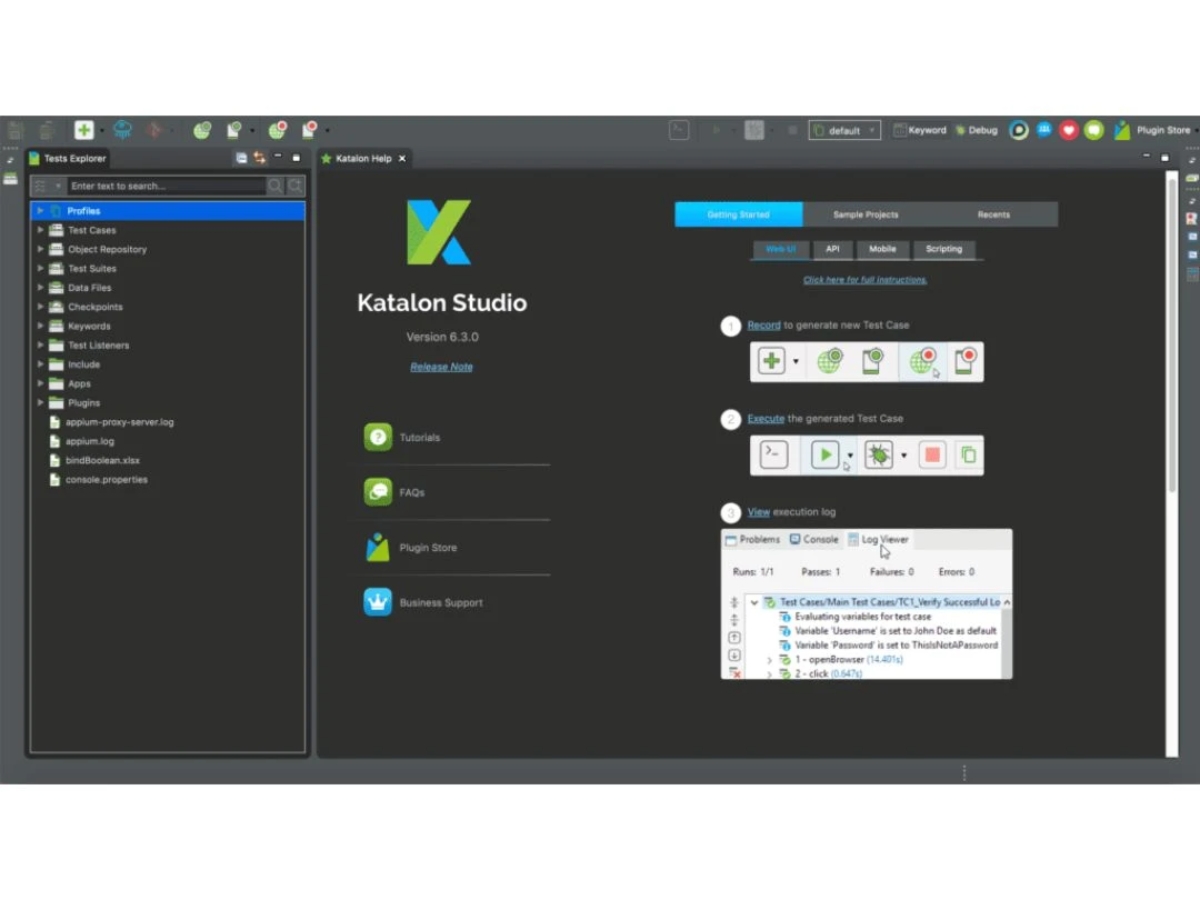Click the Run play button in the toolbar
The image size is (1200, 900).
[716, 130]
